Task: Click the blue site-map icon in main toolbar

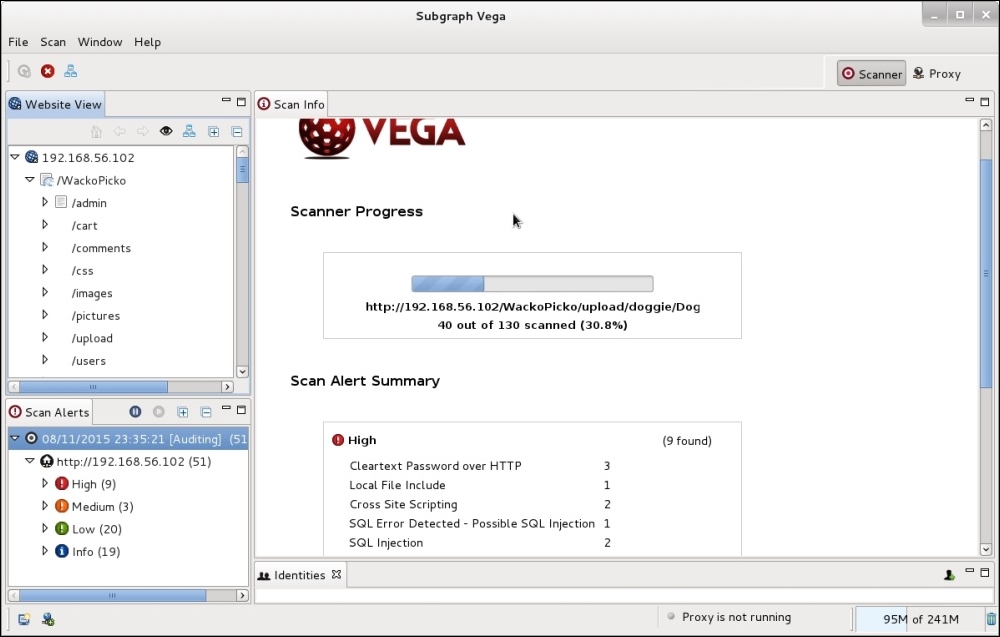Action: pos(70,71)
